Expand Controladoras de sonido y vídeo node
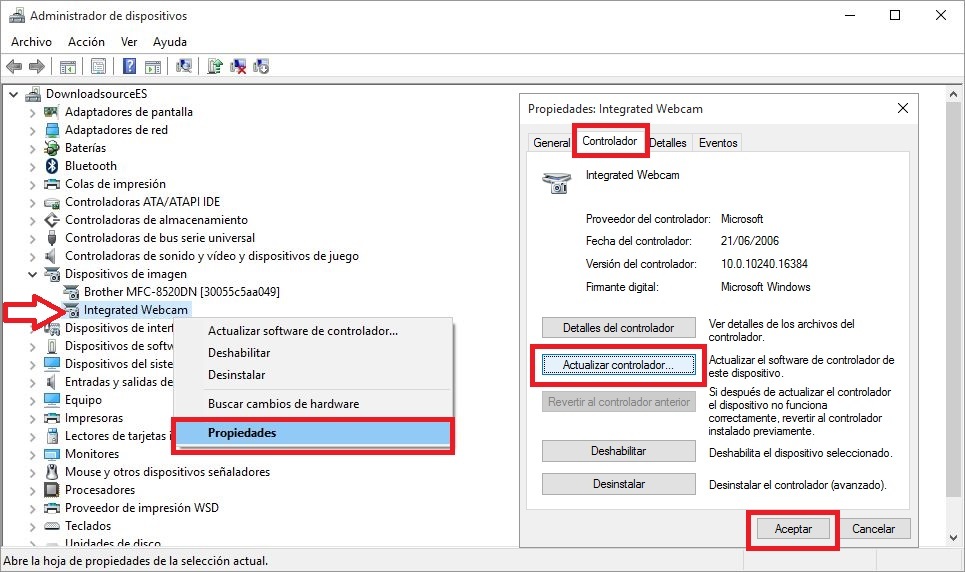 pyautogui.click(x=33, y=256)
